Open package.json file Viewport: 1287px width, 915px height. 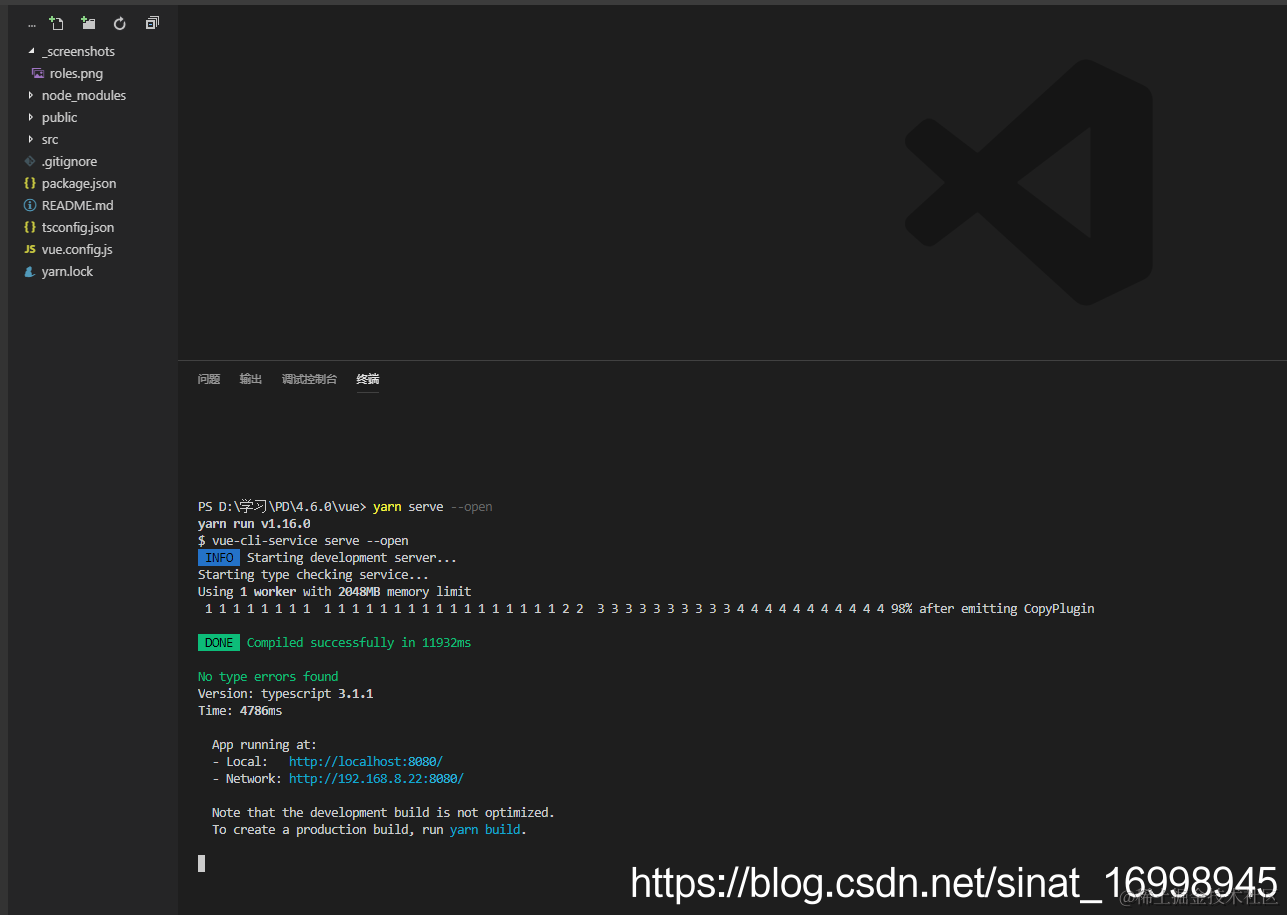[x=79, y=183]
